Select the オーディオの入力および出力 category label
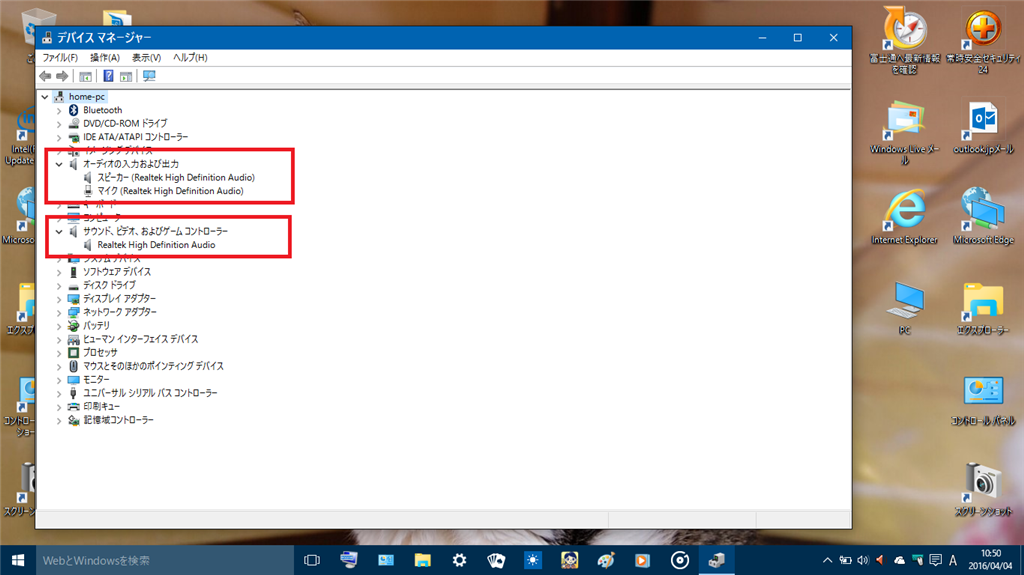 point(131,164)
